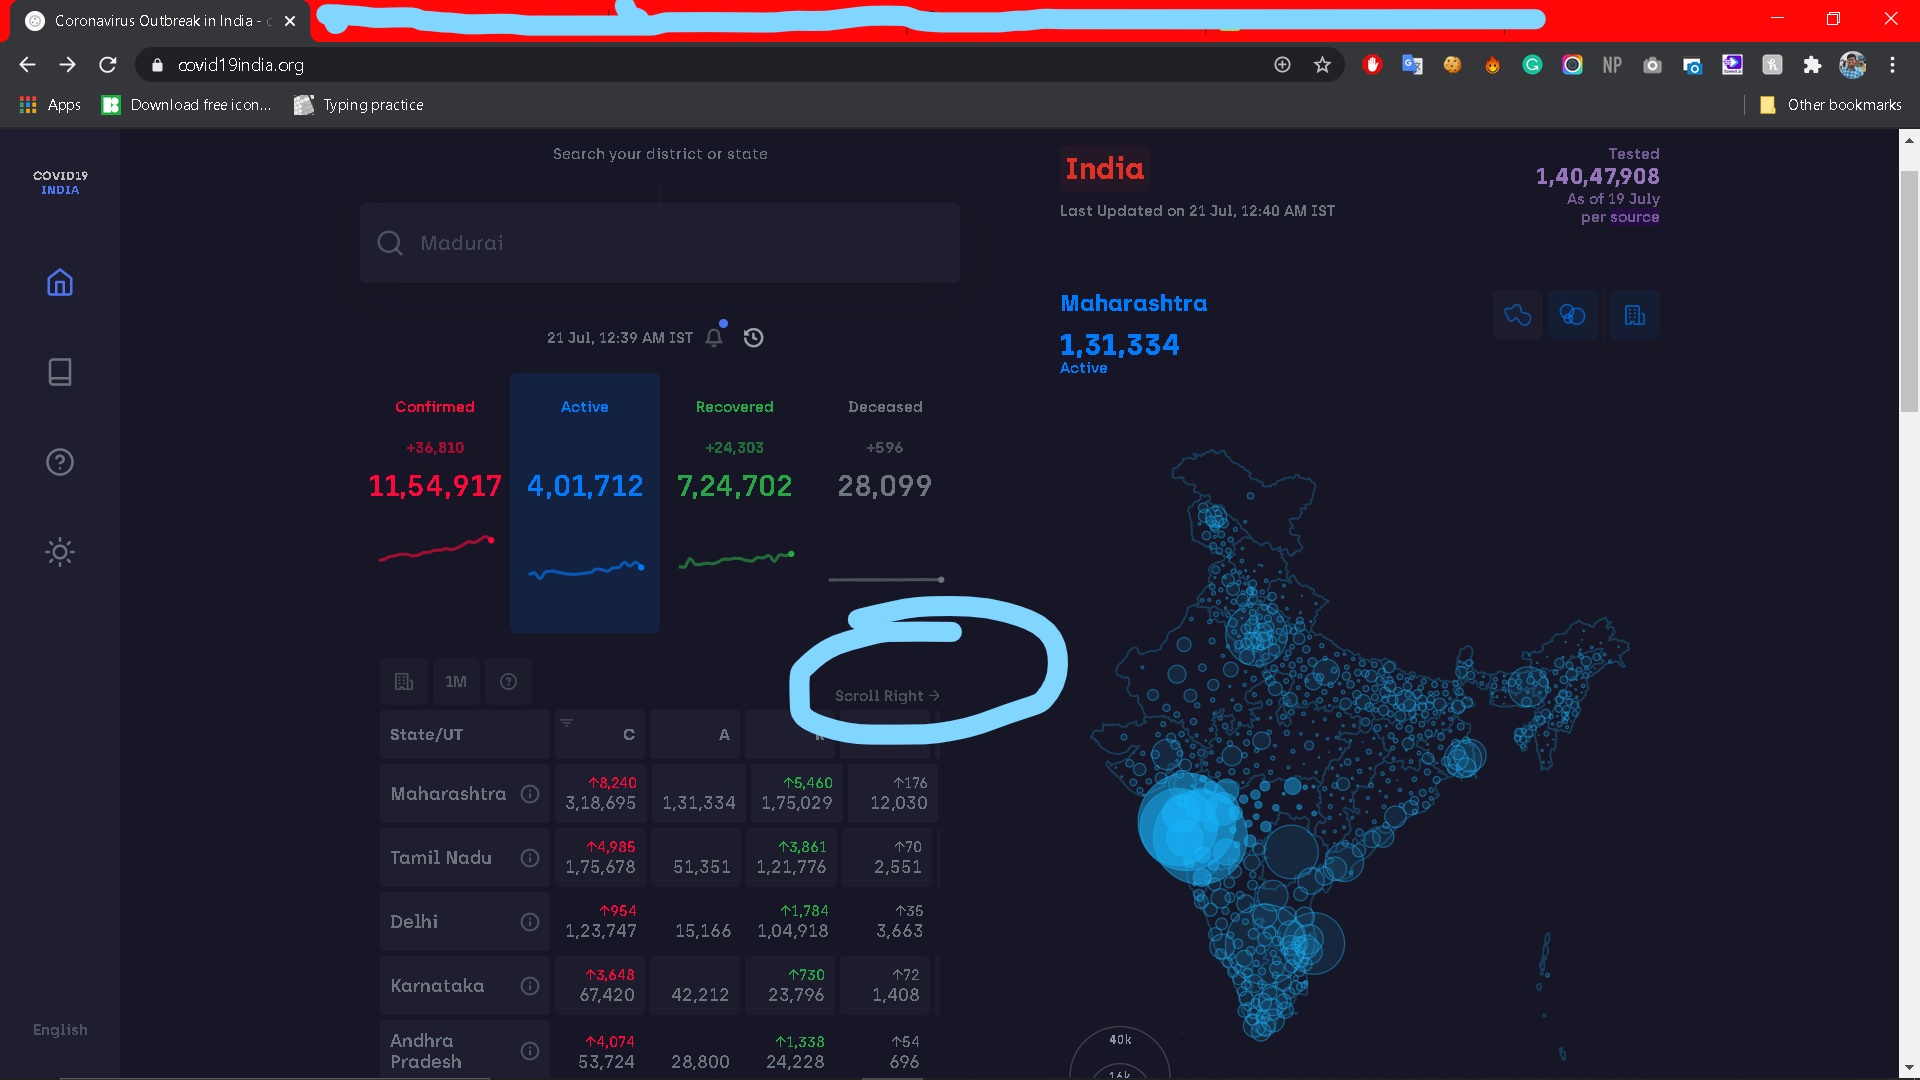Viewport: 1920px width, 1080px height.
Task: Select the Deceased statistics card
Action: [x=885, y=502]
